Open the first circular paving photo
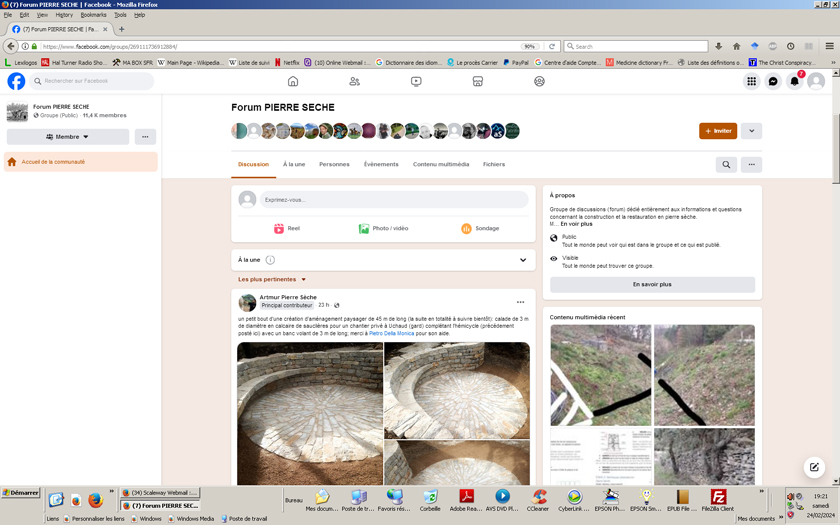The image size is (840, 525). point(310,414)
